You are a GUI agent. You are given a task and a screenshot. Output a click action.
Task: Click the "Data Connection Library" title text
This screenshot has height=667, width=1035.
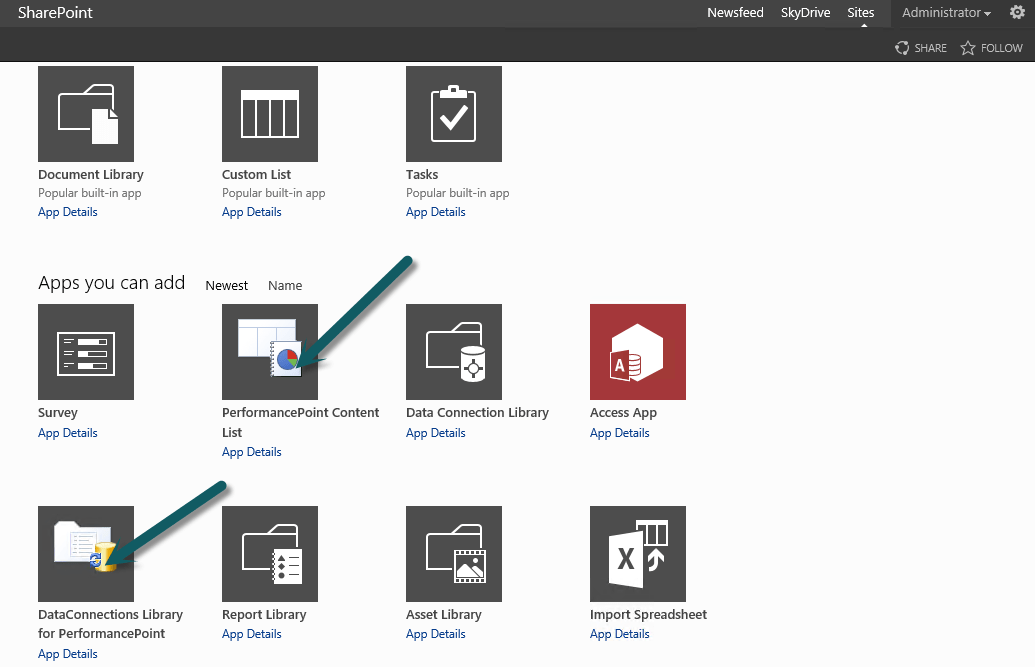click(x=477, y=413)
